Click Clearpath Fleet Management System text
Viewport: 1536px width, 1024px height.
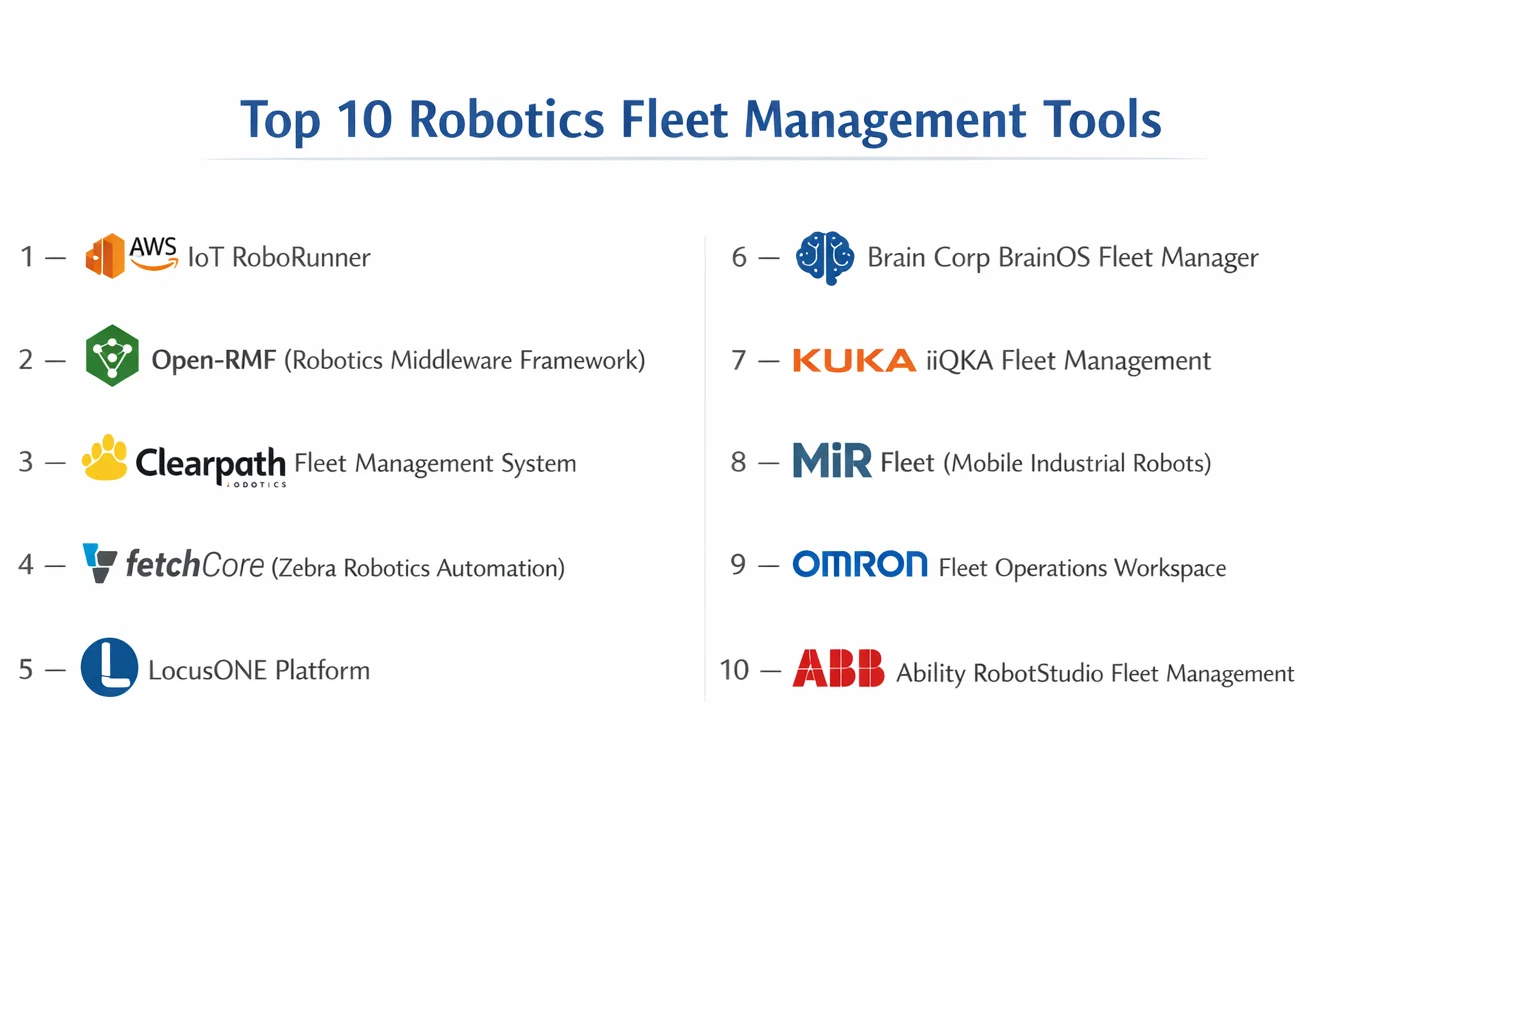(x=435, y=463)
